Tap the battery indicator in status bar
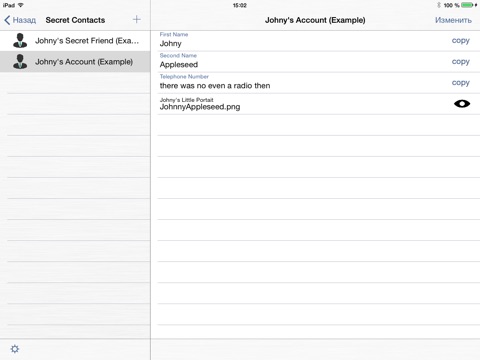Viewport: 480px width, 360px height. (x=467, y=5)
